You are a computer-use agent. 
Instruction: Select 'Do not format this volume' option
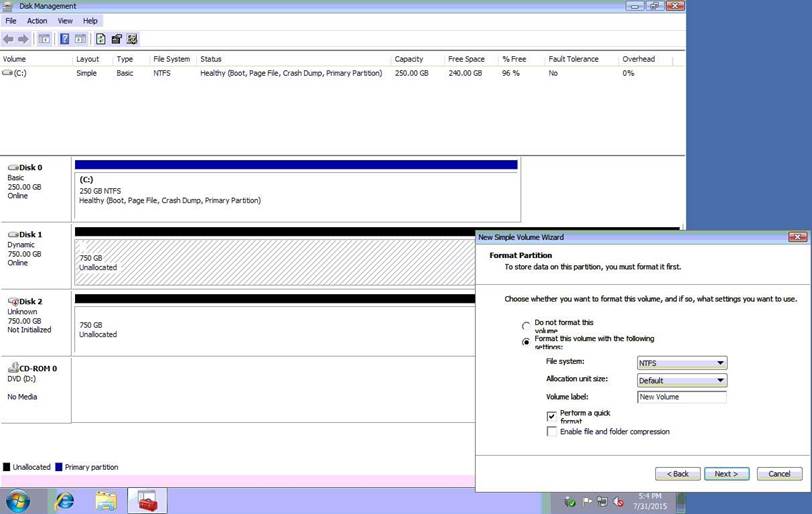(526, 326)
